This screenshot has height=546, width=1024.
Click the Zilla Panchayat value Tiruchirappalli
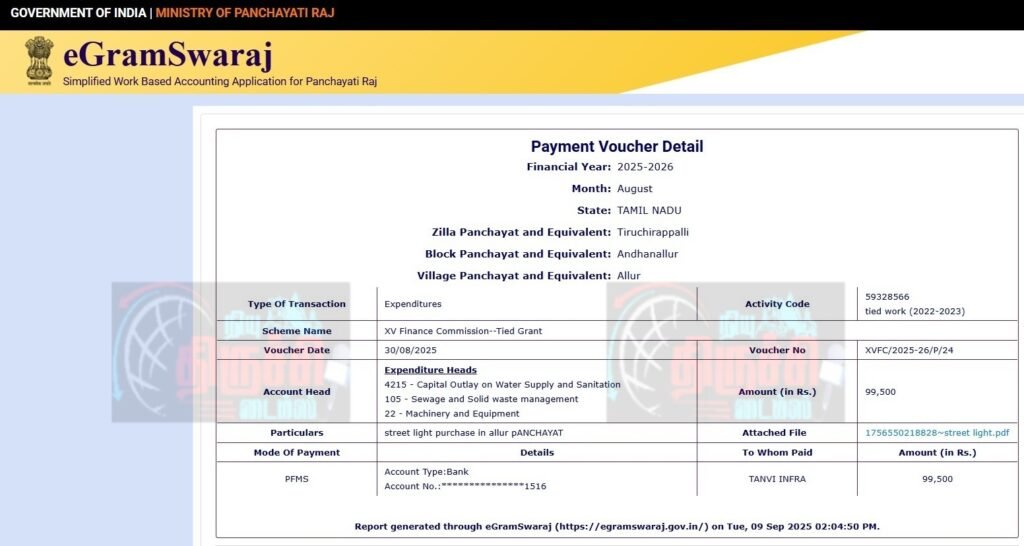pos(653,232)
